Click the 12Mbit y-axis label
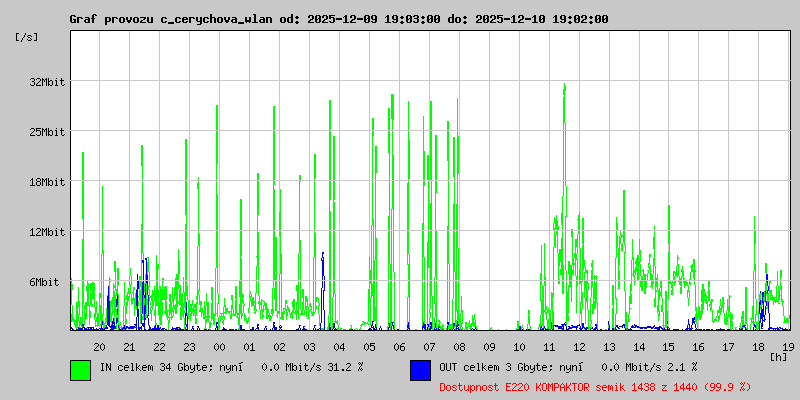800x400 pixels. (47, 232)
